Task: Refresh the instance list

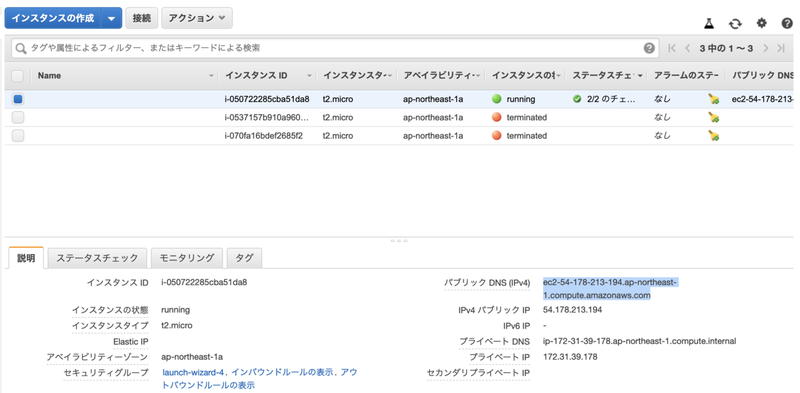Action: pyautogui.click(x=735, y=23)
